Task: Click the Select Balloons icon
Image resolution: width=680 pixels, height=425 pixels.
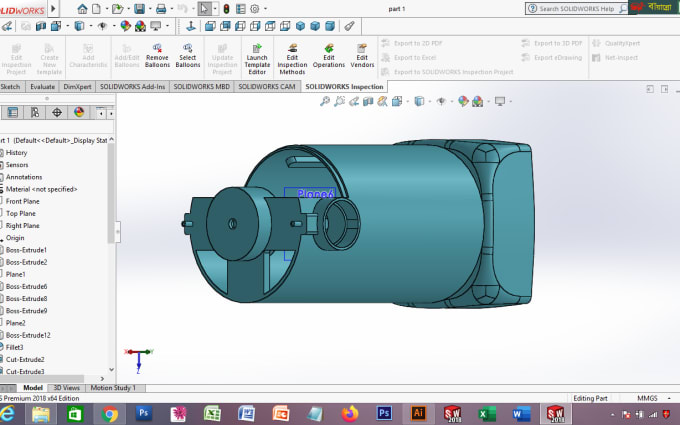Action: (188, 55)
